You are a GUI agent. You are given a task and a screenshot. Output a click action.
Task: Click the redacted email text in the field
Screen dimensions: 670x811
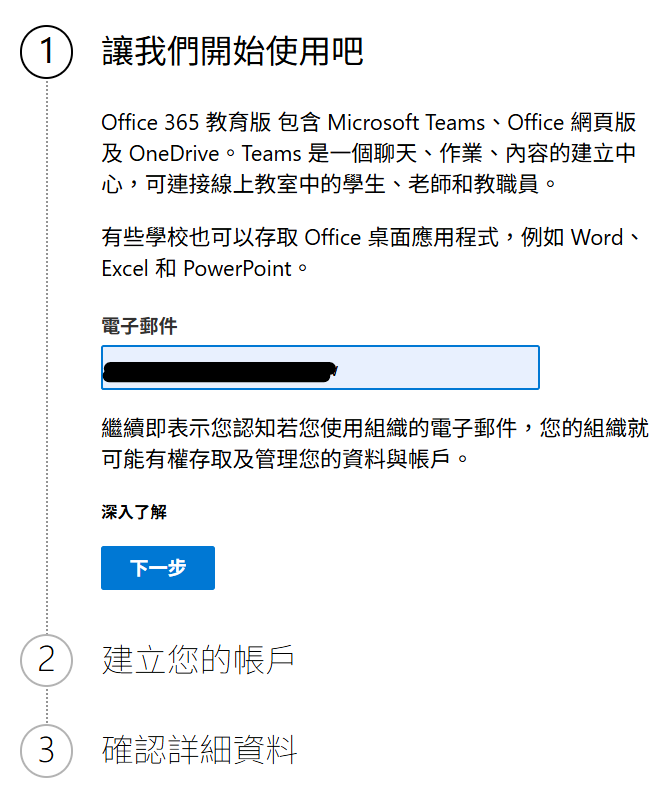(x=218, y=372)
